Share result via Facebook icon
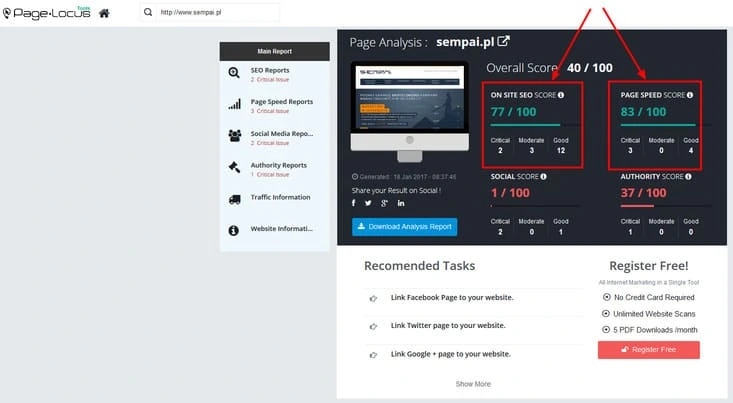 (353, 203)
